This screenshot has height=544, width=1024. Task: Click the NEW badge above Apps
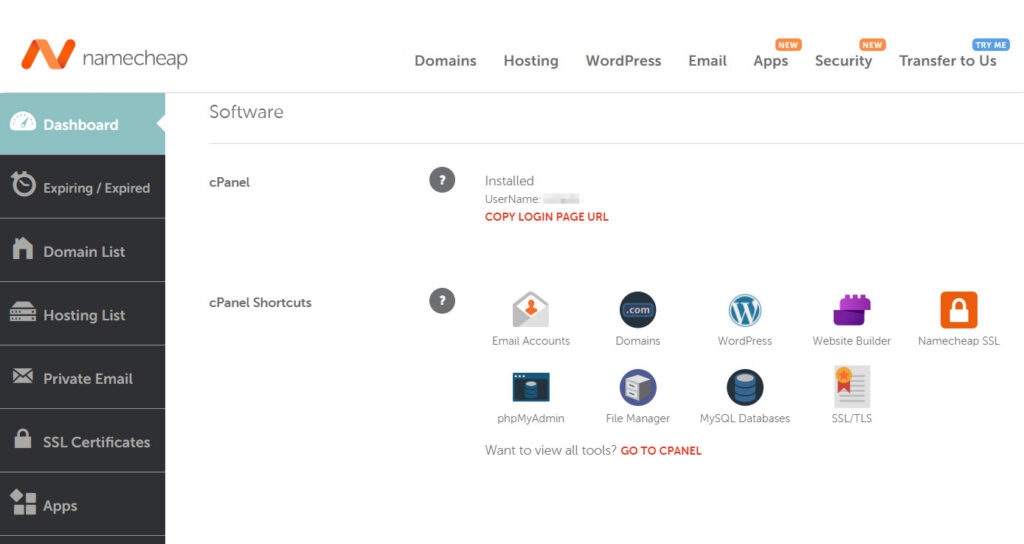pyautogui.click(x=788, y=45)
